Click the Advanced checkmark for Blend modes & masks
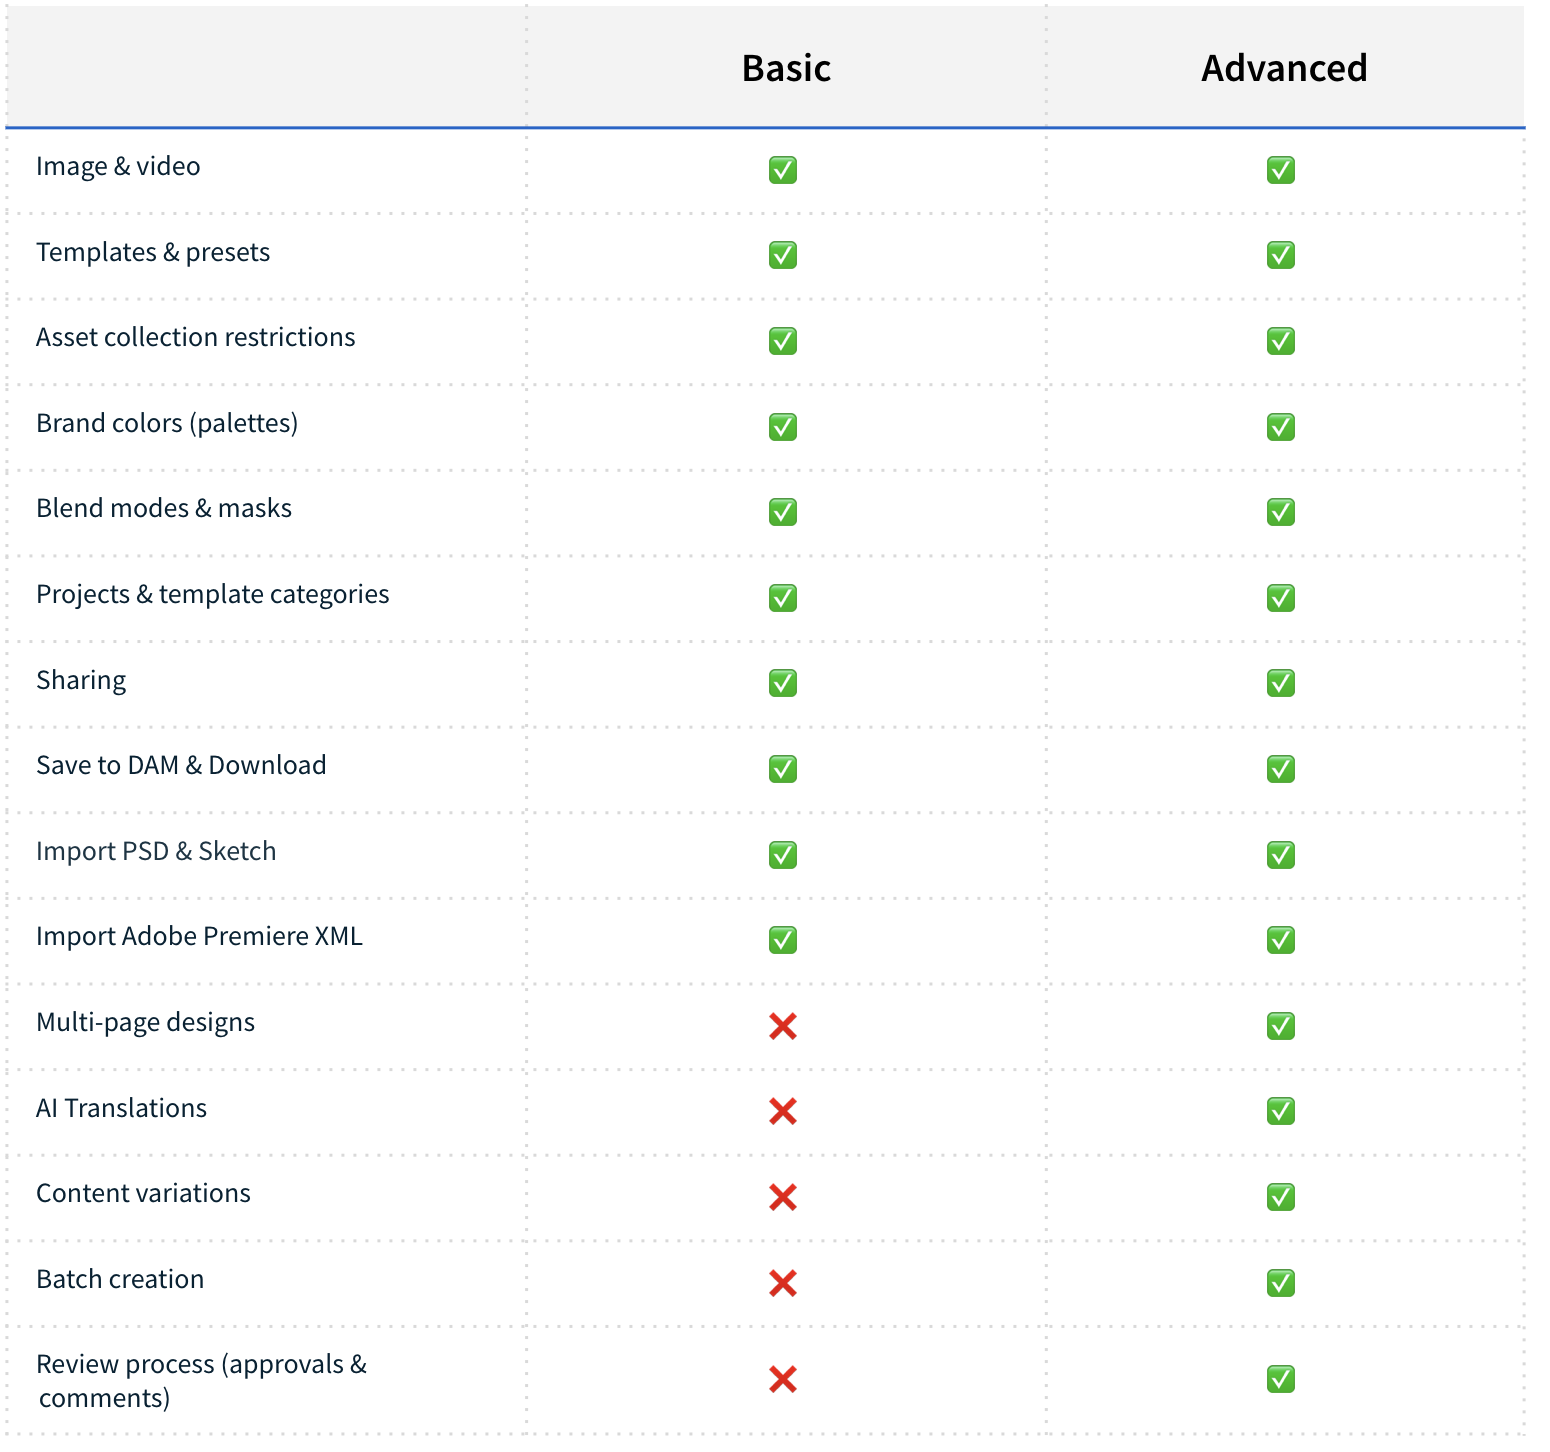 coord(1281,512)
